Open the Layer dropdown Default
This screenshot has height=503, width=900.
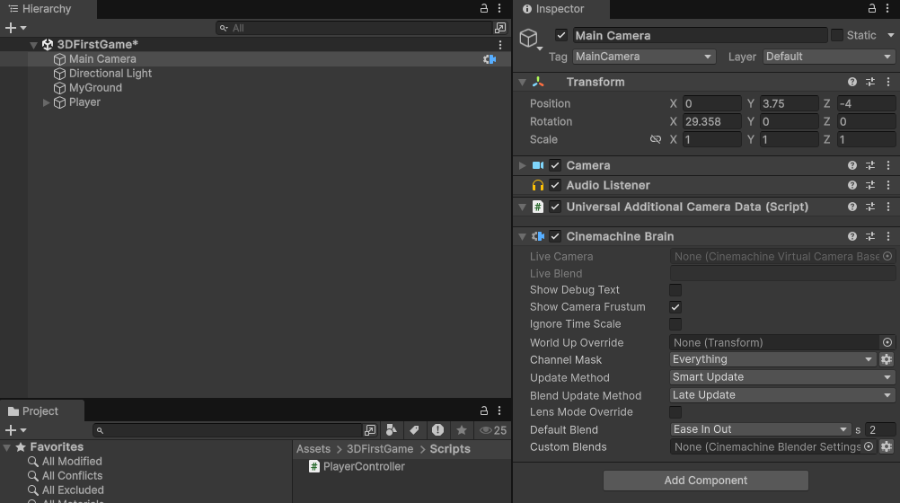click(829, 56)
